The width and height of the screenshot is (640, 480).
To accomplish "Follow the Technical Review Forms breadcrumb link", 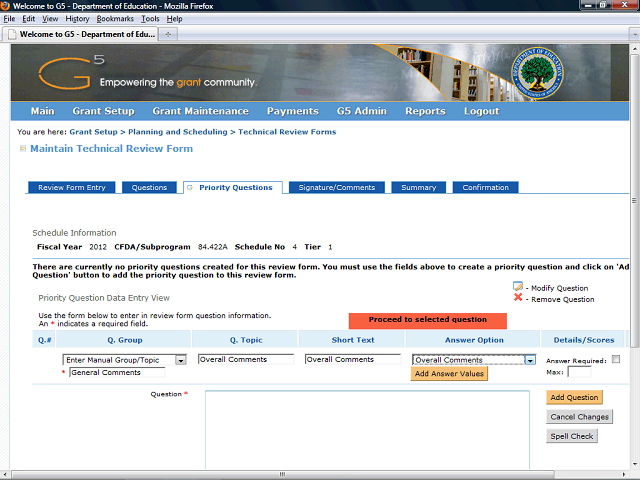I will tap(287, 132).
